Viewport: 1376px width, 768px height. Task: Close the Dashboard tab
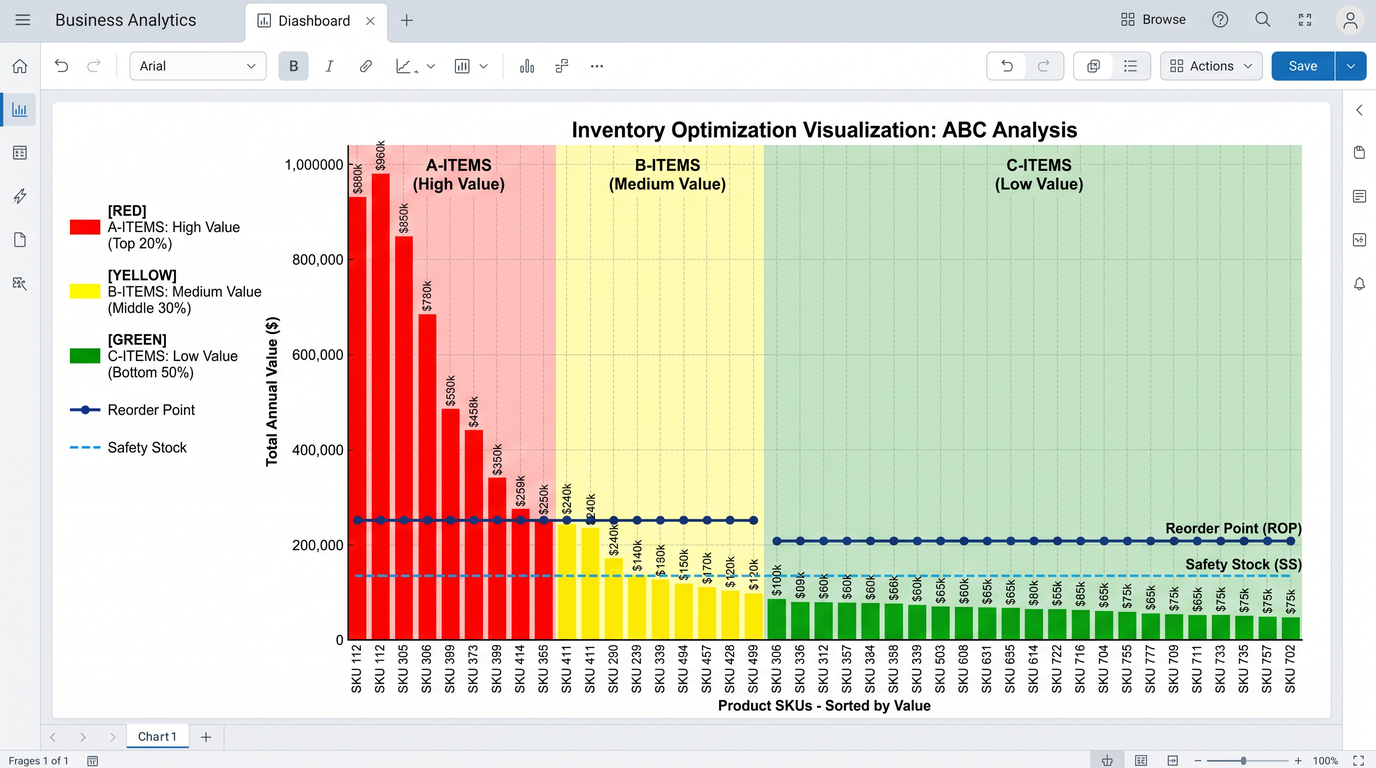pyautogui.click(x=371, y=21)
